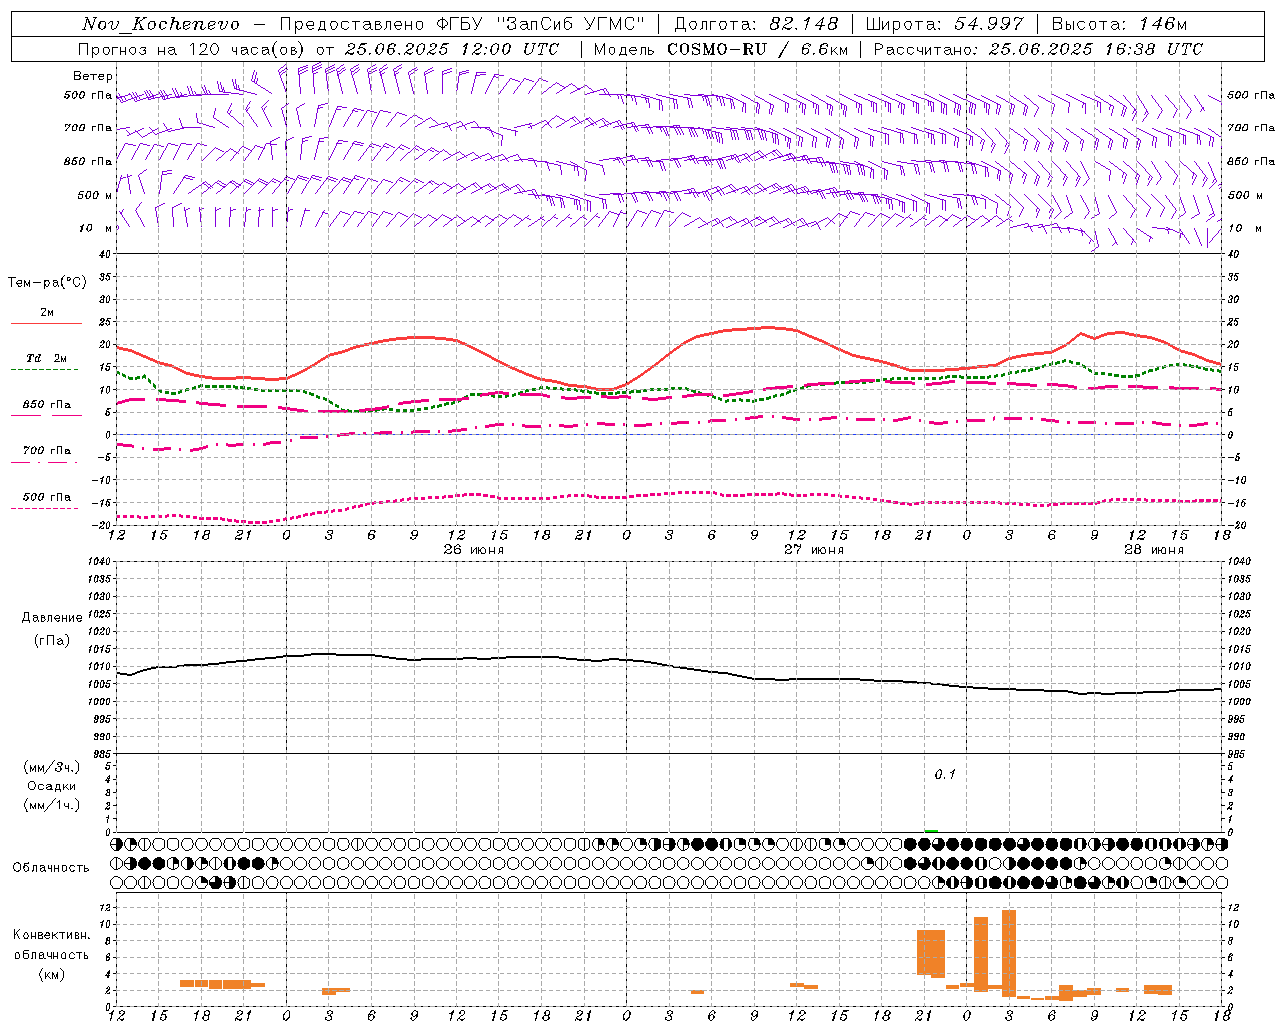The width and height of the screenshot is (1280, 1024).
Task: Select the 'Широта: 54.997' header value
Action: pos(945,24)
